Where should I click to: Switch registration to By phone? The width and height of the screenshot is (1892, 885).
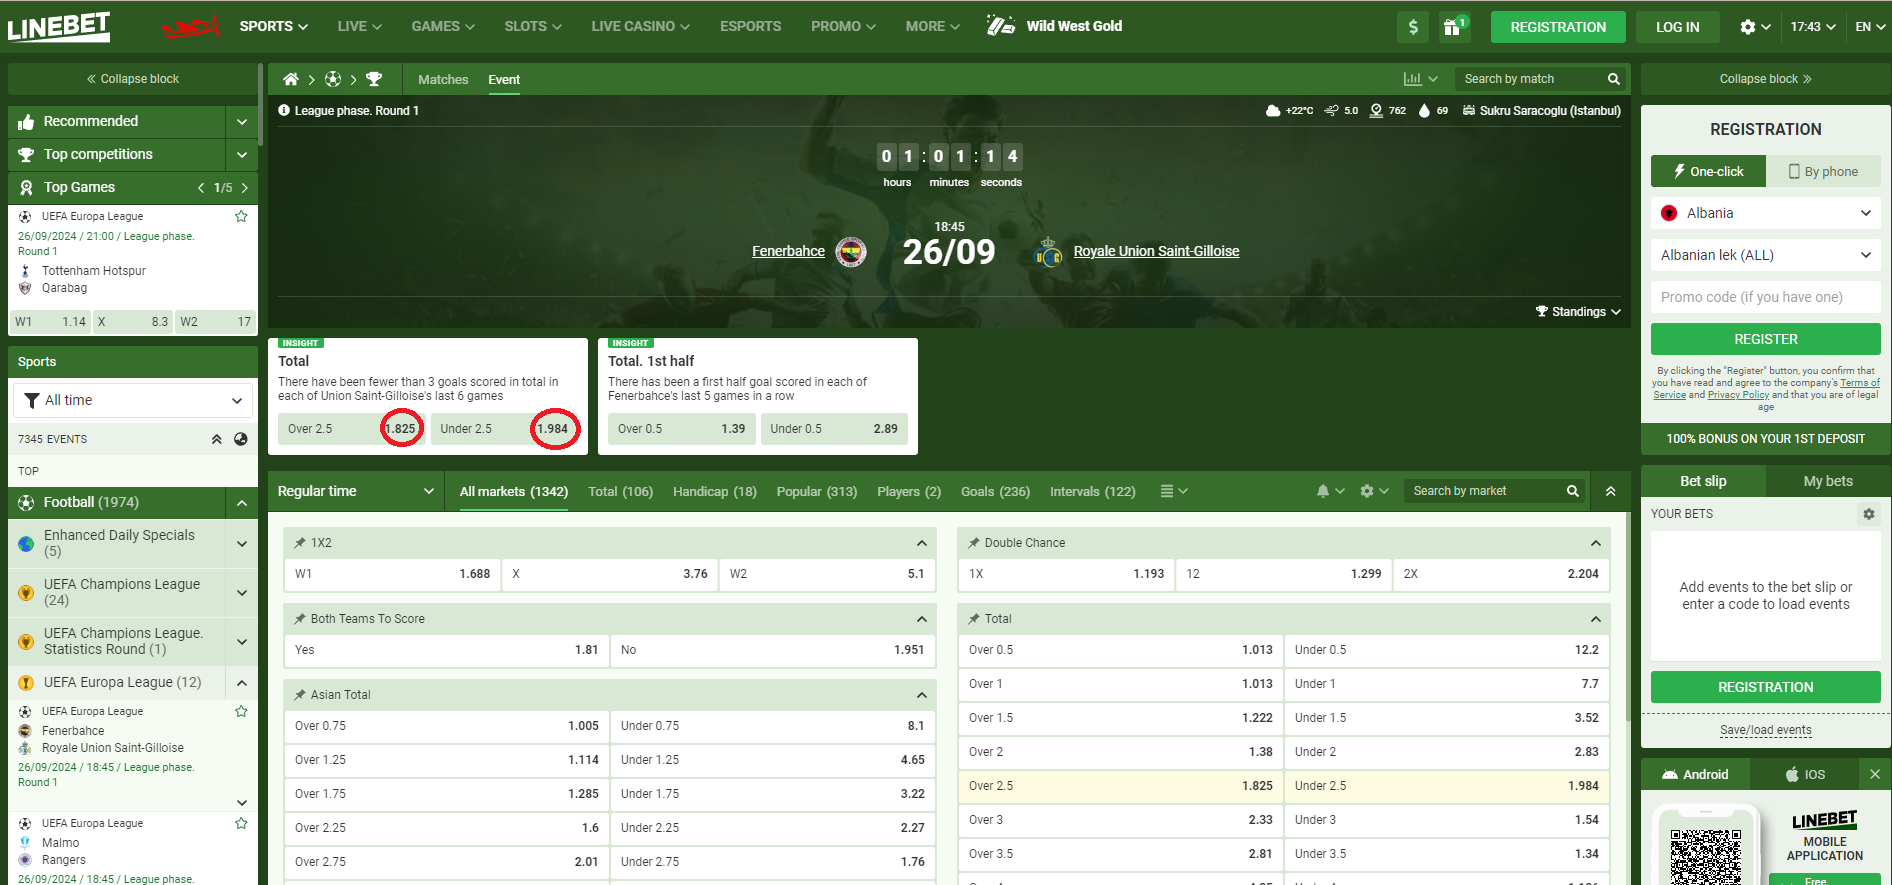1823,171
